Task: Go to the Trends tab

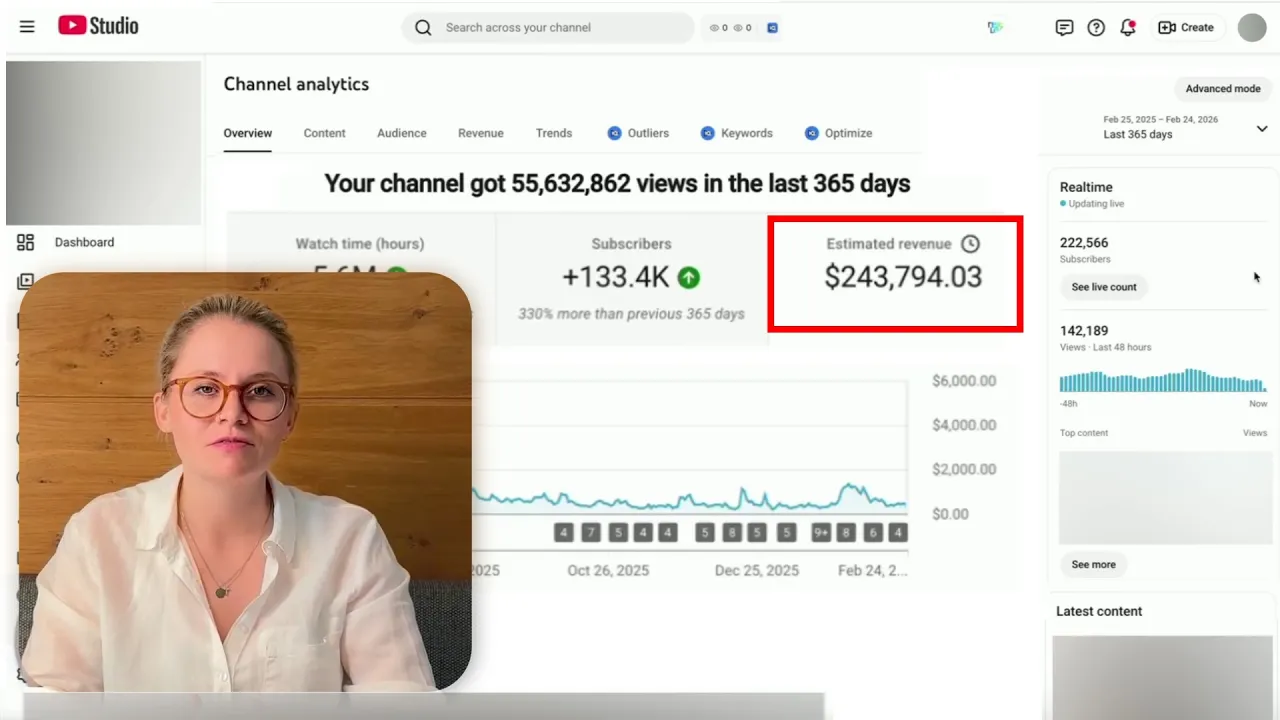Action: (554, 133)
